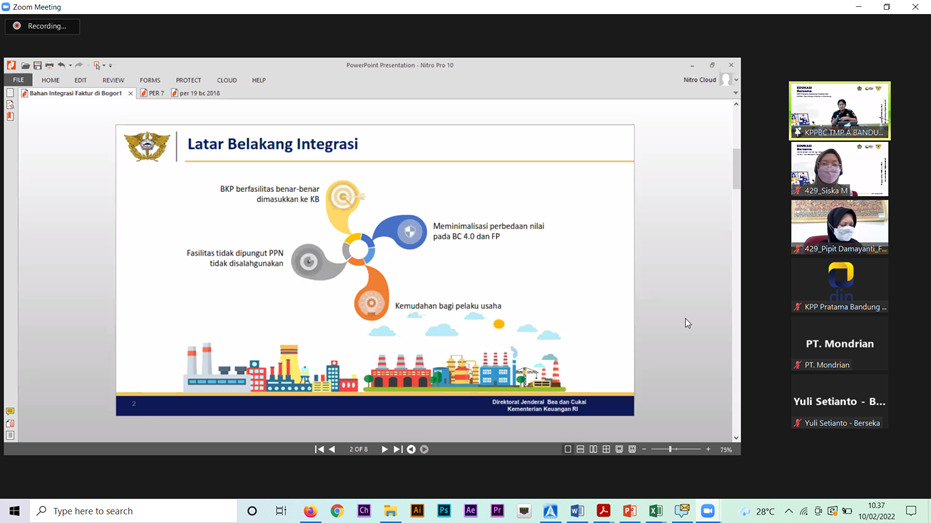Open the Customize Quick Access Toolbar dropdown
The image size is (931, 523).
click(x=110, y=66)
